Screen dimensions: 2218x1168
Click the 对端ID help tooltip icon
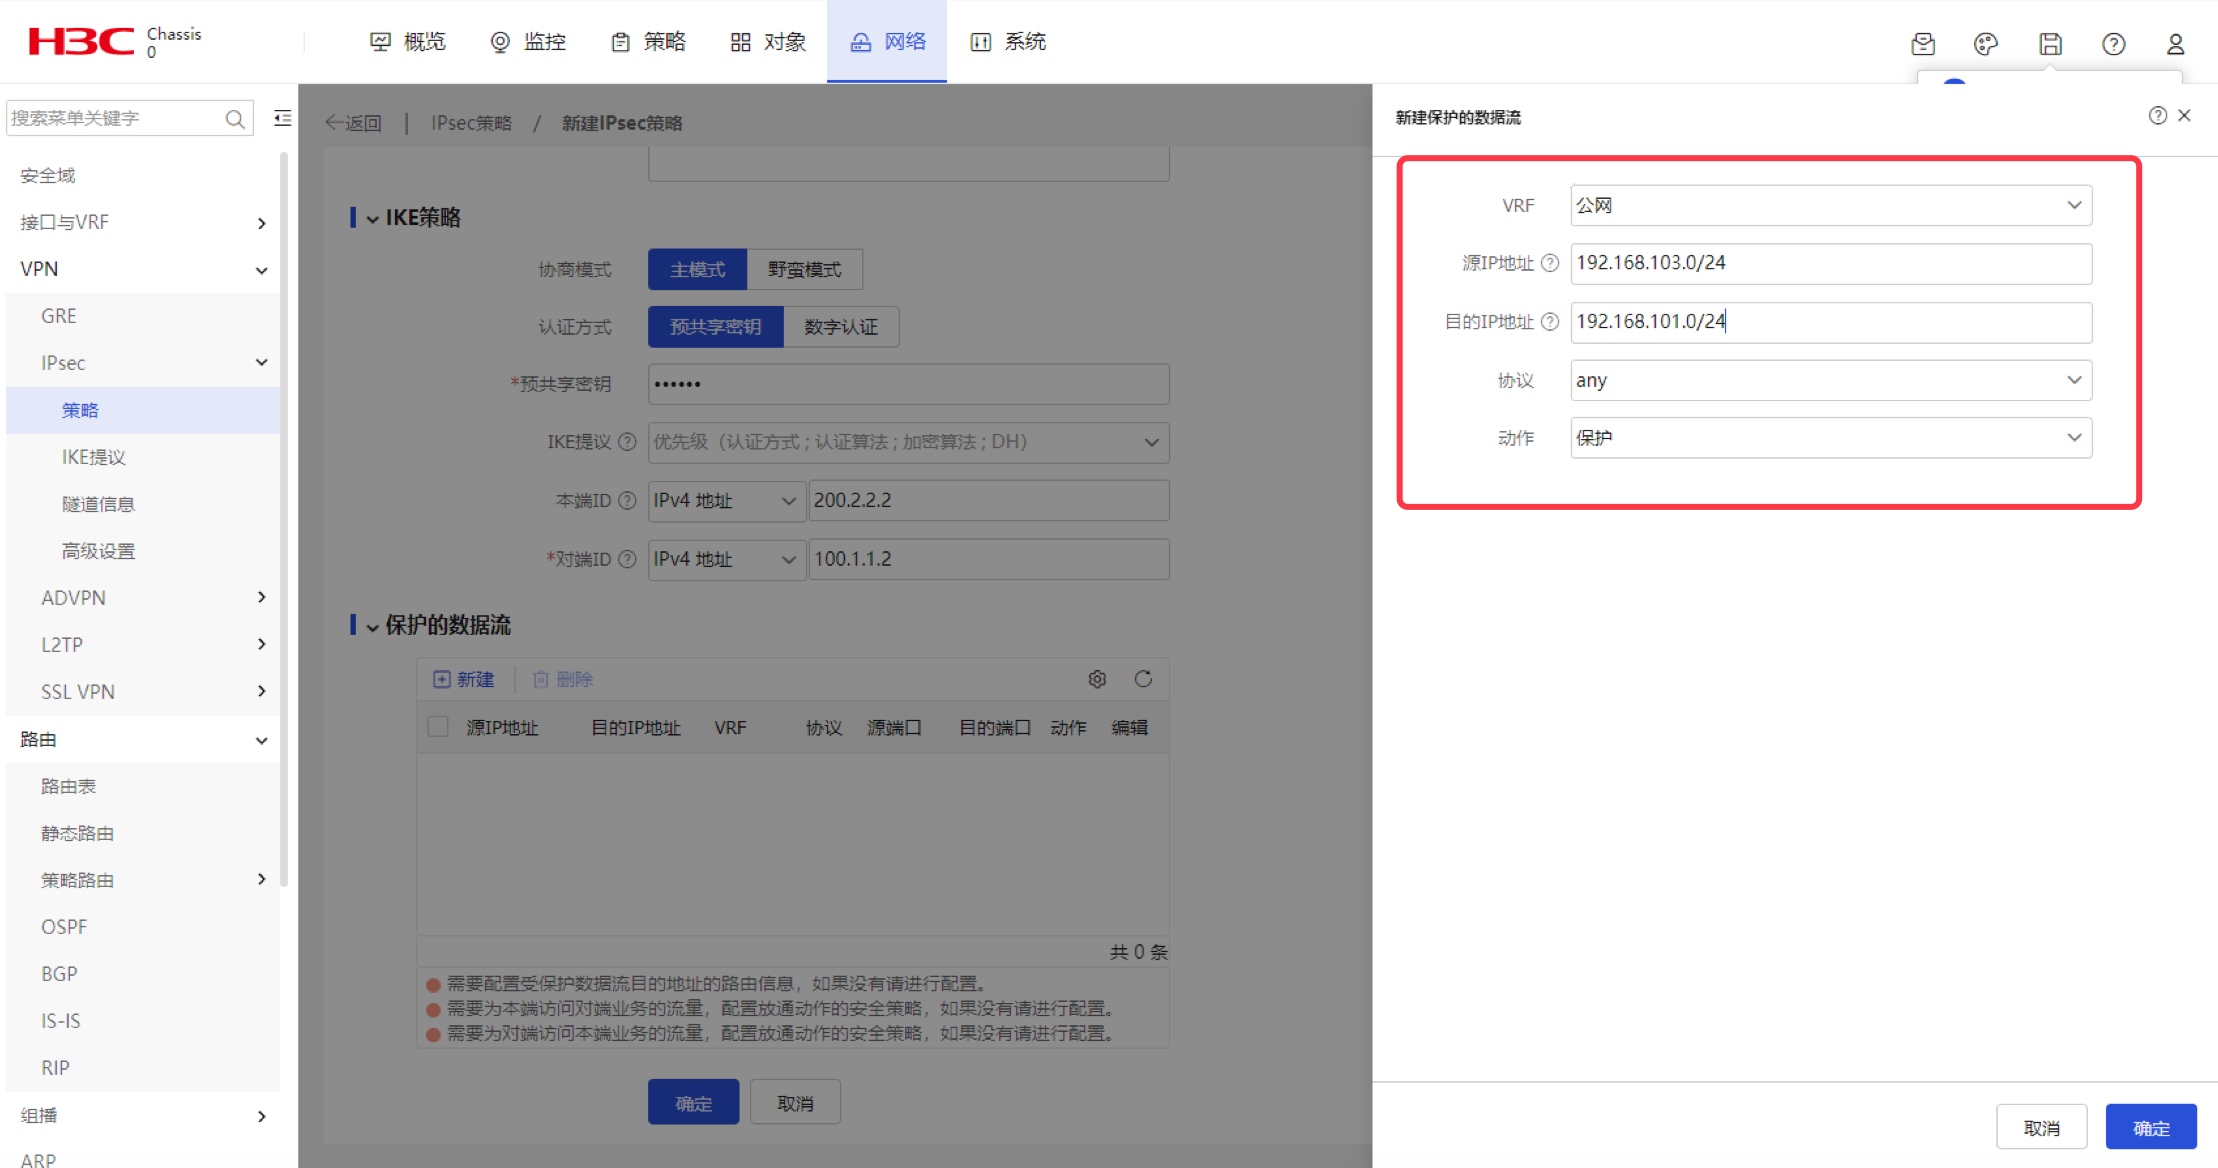627,559
